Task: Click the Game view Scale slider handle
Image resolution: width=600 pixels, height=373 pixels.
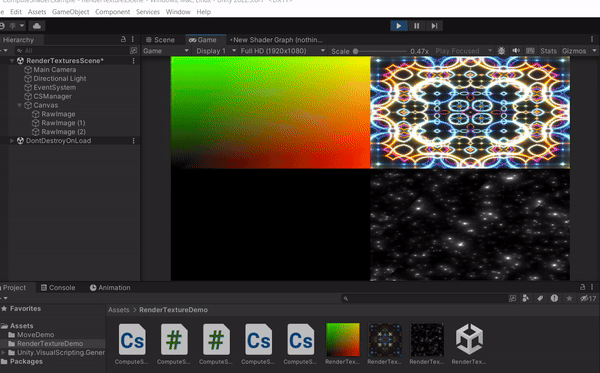Action: coord(355,51)
